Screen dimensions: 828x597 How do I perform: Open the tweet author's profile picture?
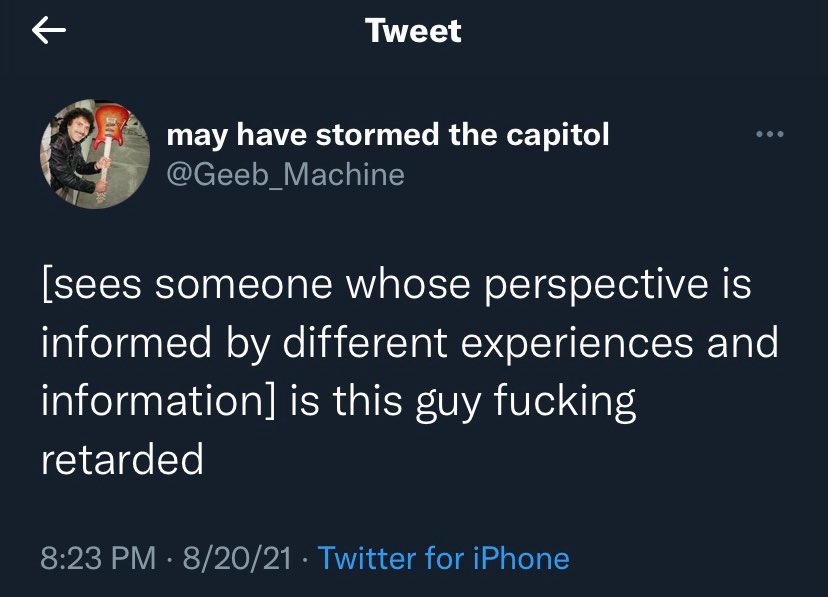pyautogui.click(x=95, y=153)
